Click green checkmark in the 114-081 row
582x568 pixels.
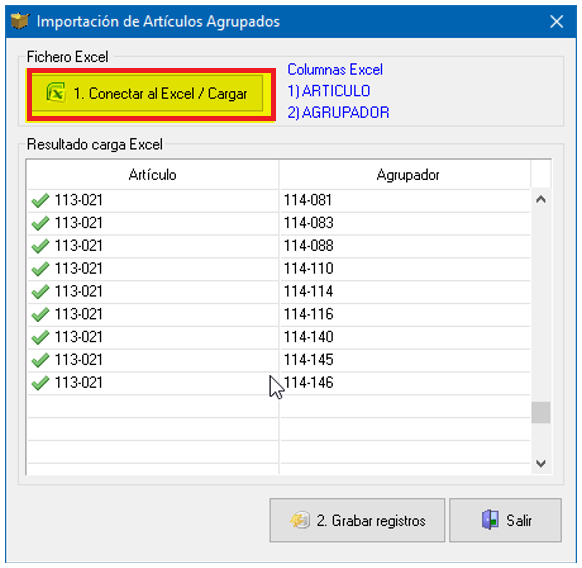pos(40,200)
